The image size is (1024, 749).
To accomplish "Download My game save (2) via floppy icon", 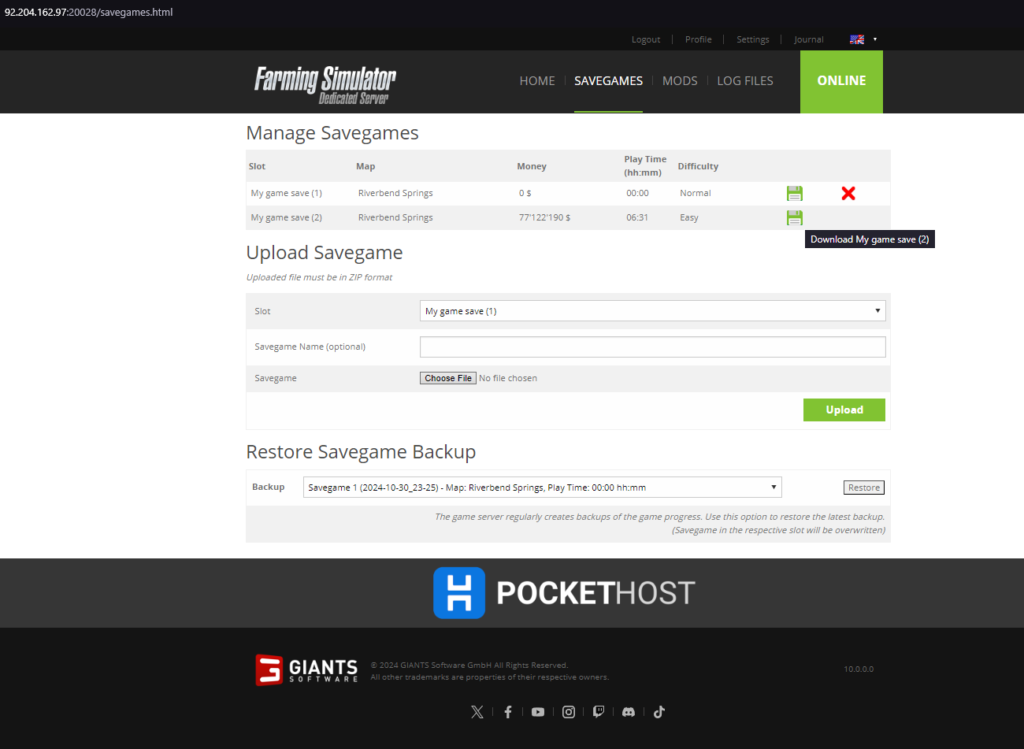I will click(794, 217).
